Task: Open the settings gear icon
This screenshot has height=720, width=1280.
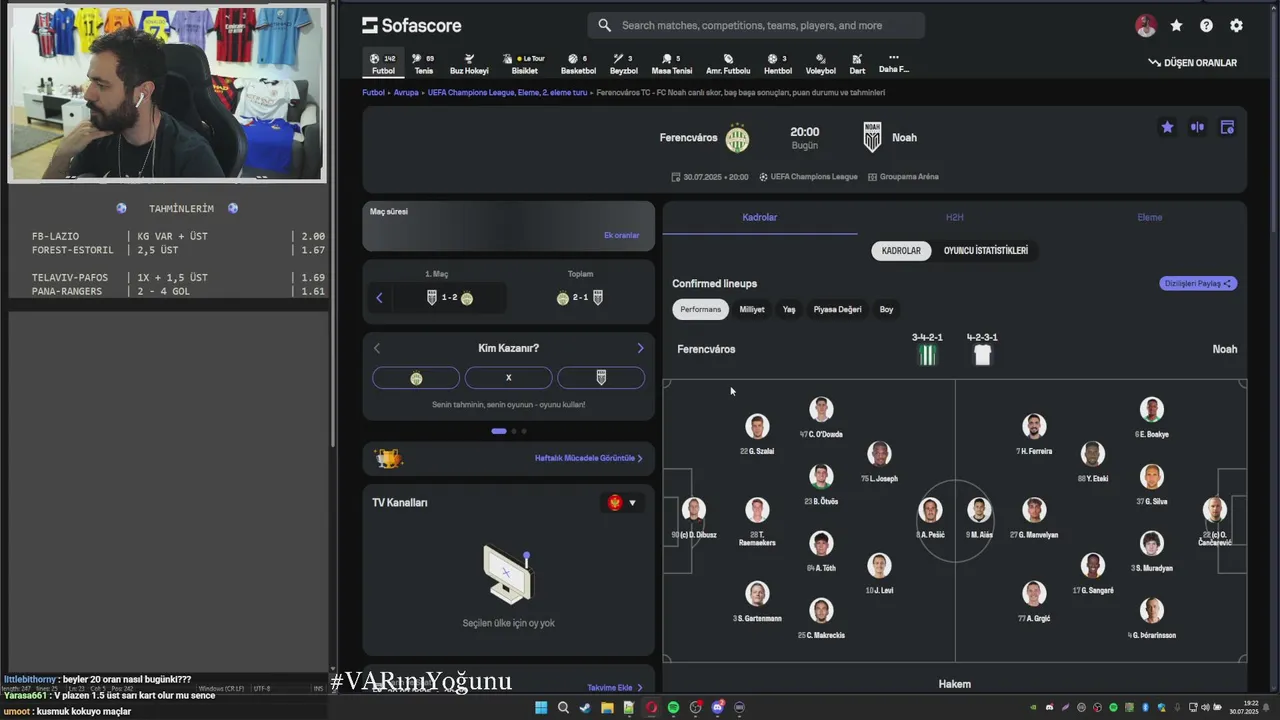Action: click(1236, 26)
